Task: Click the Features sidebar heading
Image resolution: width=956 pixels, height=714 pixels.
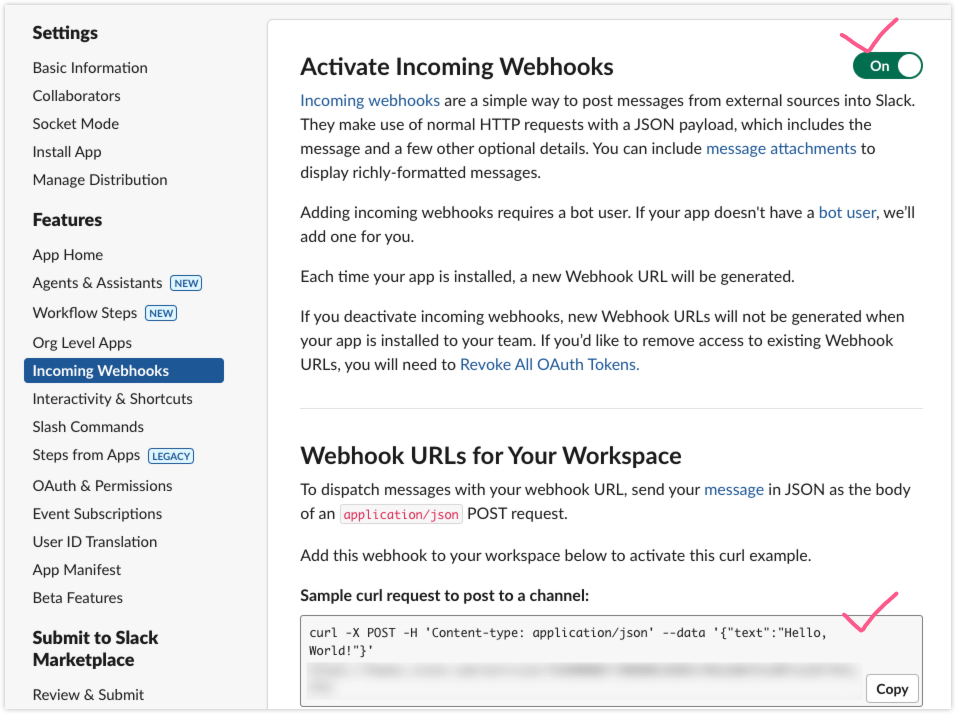Action: (x=67, y=220)
